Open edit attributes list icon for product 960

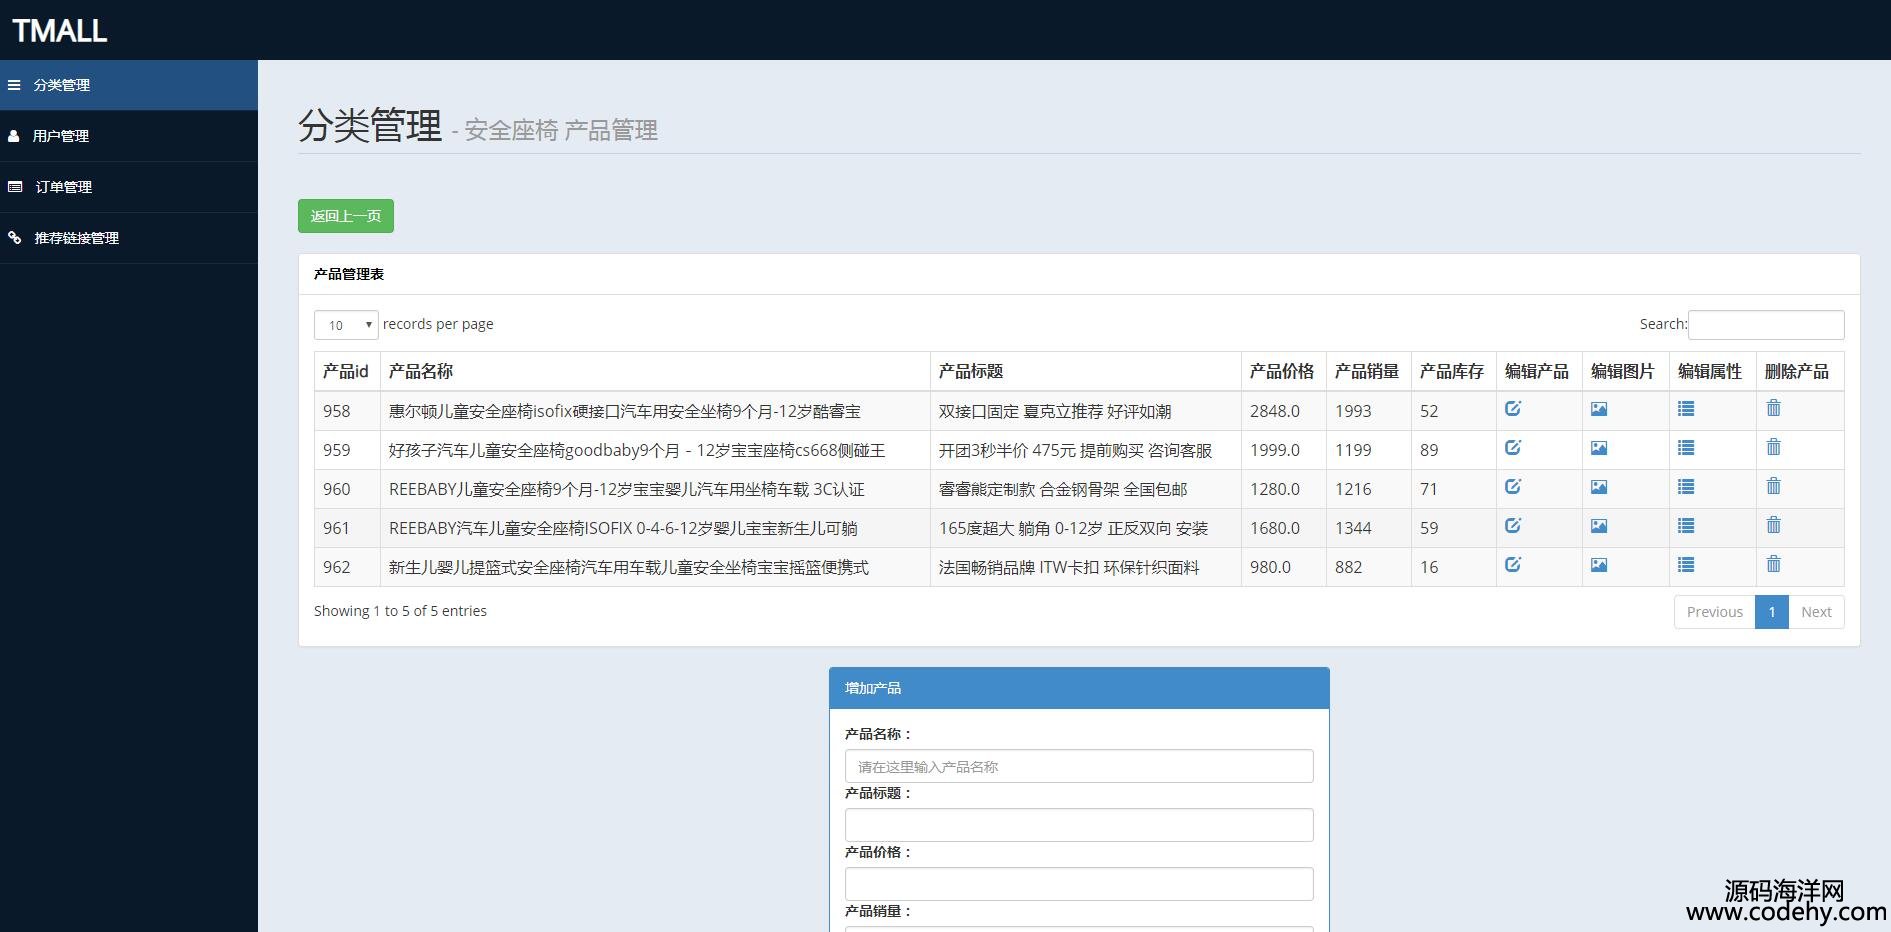1686,487
